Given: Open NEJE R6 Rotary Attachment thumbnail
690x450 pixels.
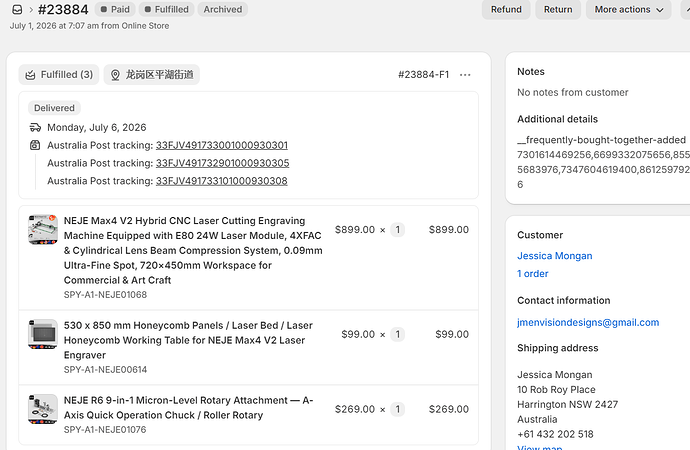Looking at the screenshot, I should coord(43,409).
